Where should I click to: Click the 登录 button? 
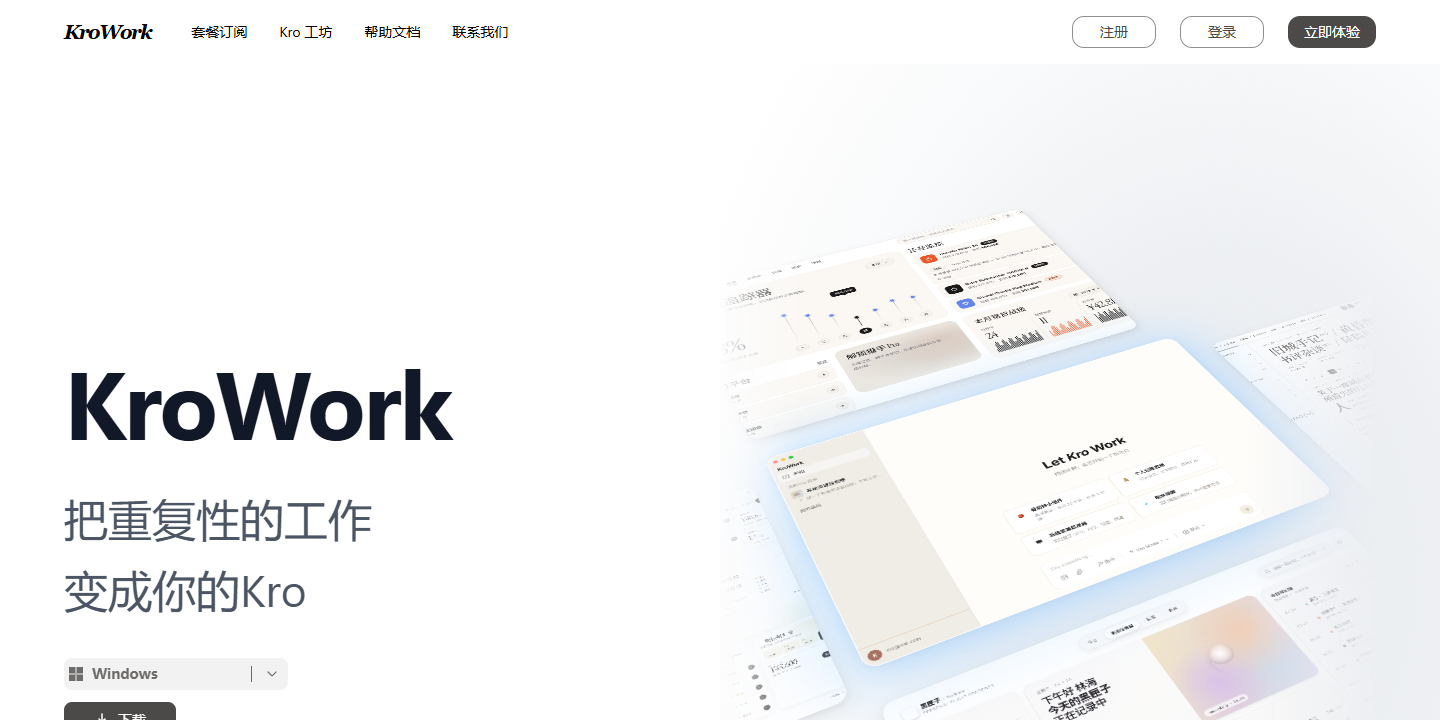click(1222, 32)
